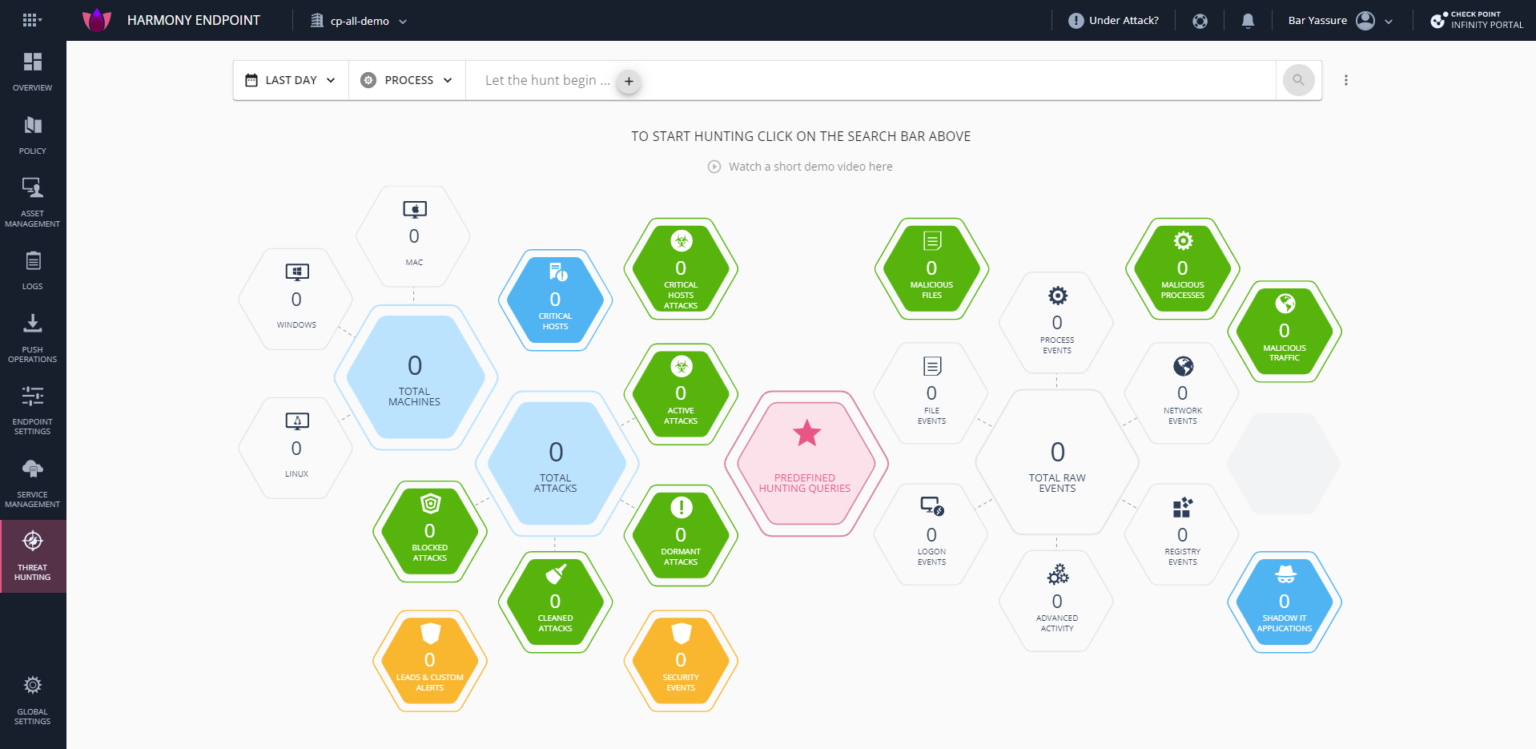Screen dimensions: 1536x749
Task: Open the Cleaned Attacks hexagon
Action: 555,601
